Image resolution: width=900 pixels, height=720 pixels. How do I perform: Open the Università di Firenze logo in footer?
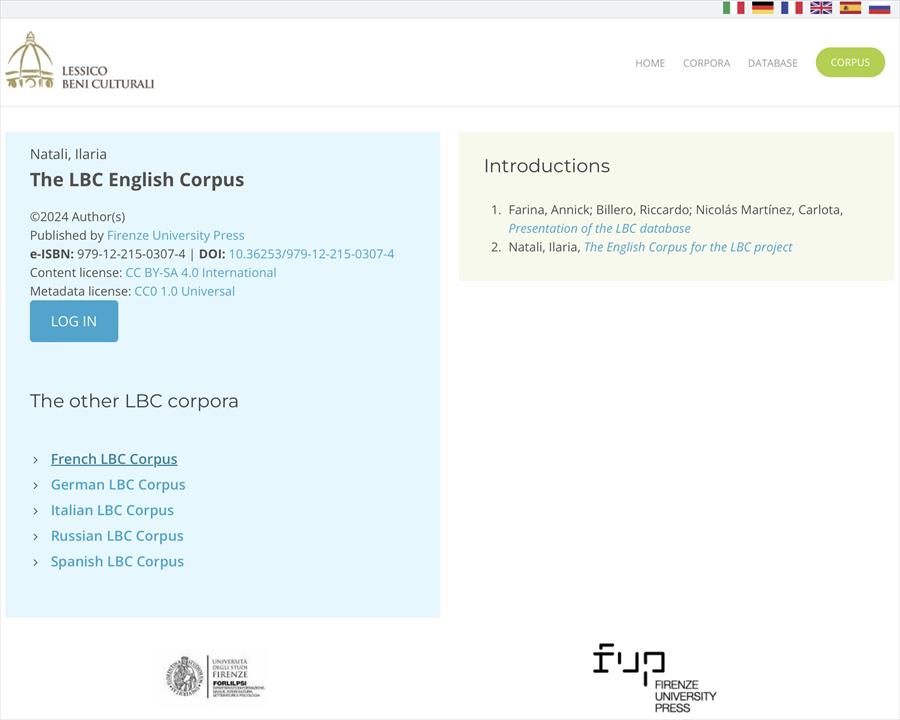pos(215,677)
